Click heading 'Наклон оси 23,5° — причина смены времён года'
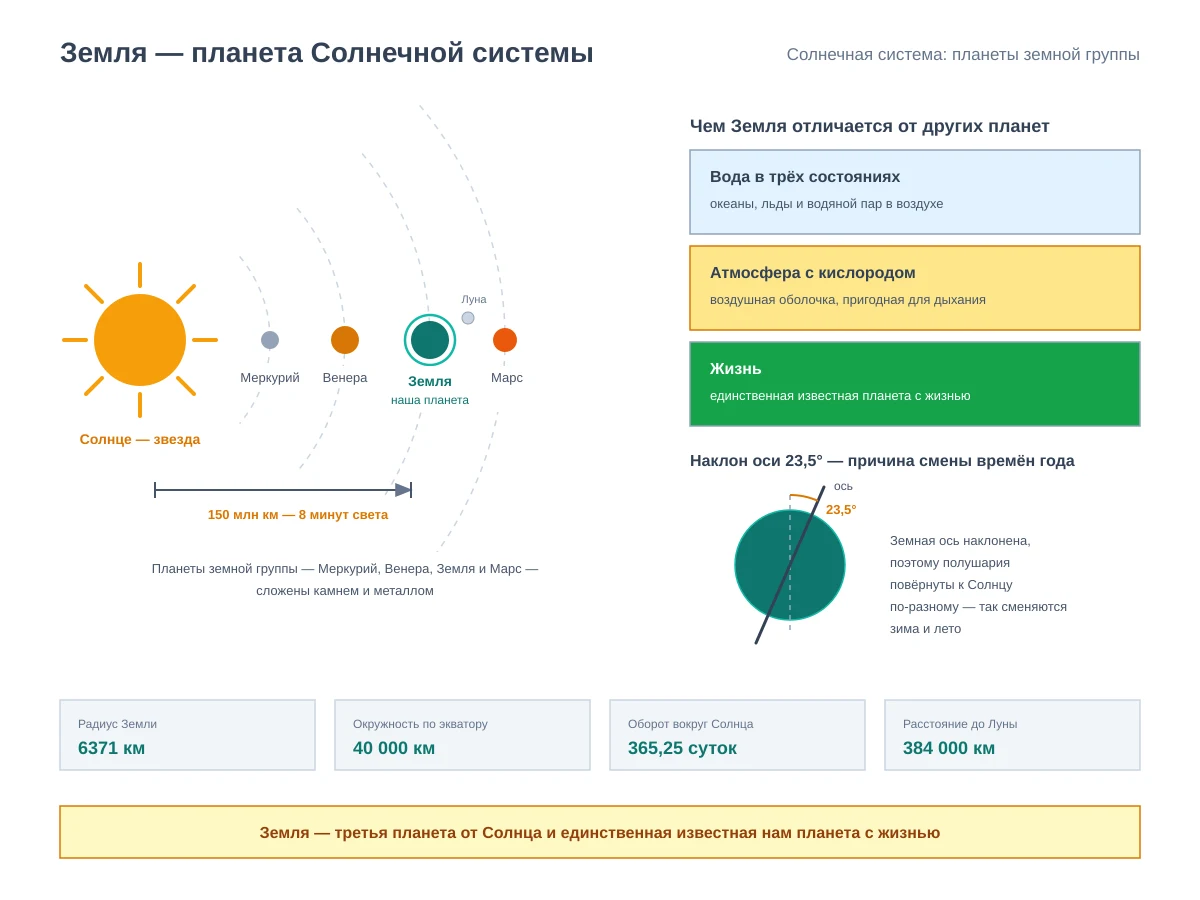Viewport: 1200px width, 900px height. click(882, 461)
